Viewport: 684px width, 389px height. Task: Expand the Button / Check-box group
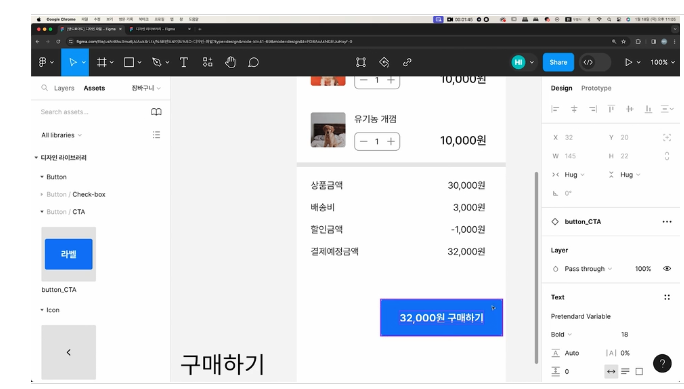tap(42, 194)
